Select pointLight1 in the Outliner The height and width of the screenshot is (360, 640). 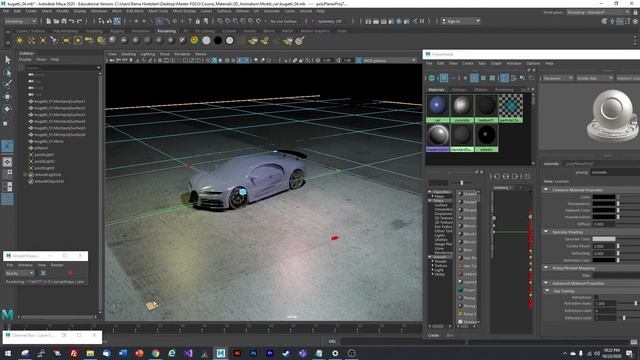click(44, 155)
